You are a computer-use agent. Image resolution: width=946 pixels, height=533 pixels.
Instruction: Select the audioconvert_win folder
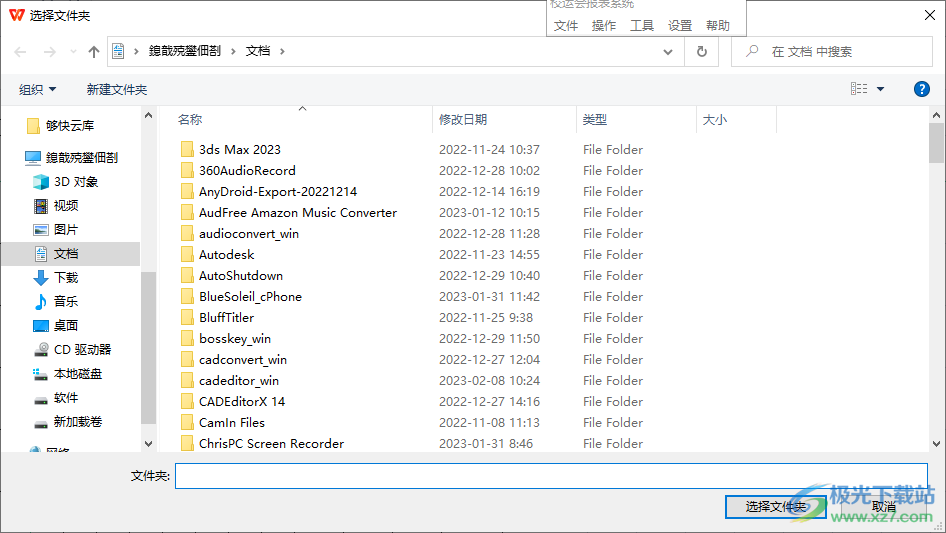pyautogui.click(x=249, y=234)
